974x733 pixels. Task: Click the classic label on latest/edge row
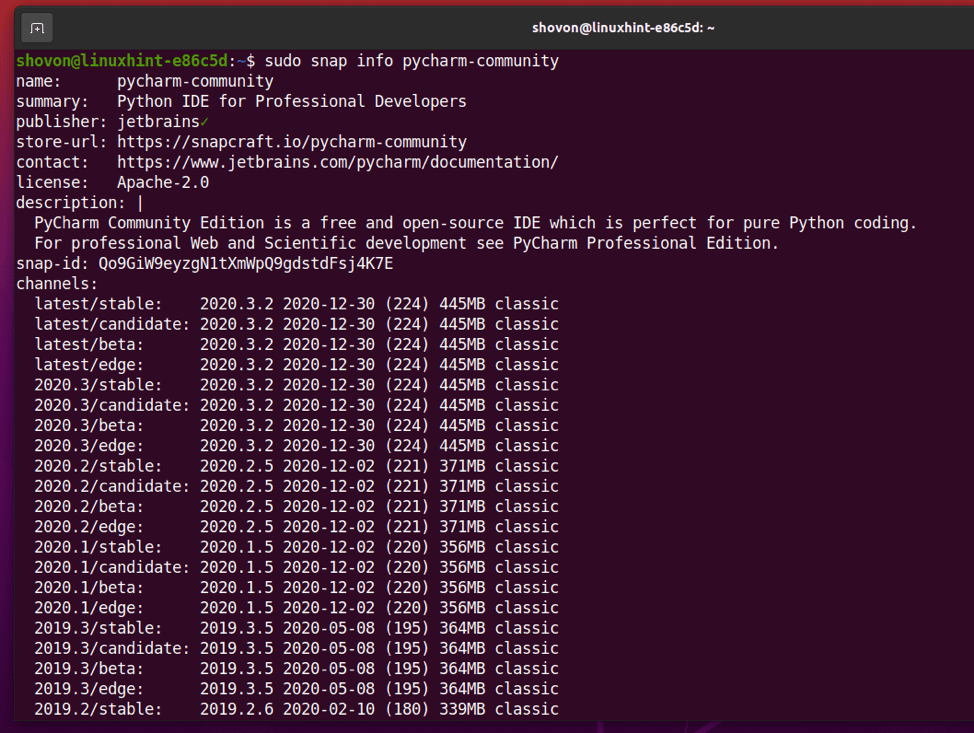point(527,364)
